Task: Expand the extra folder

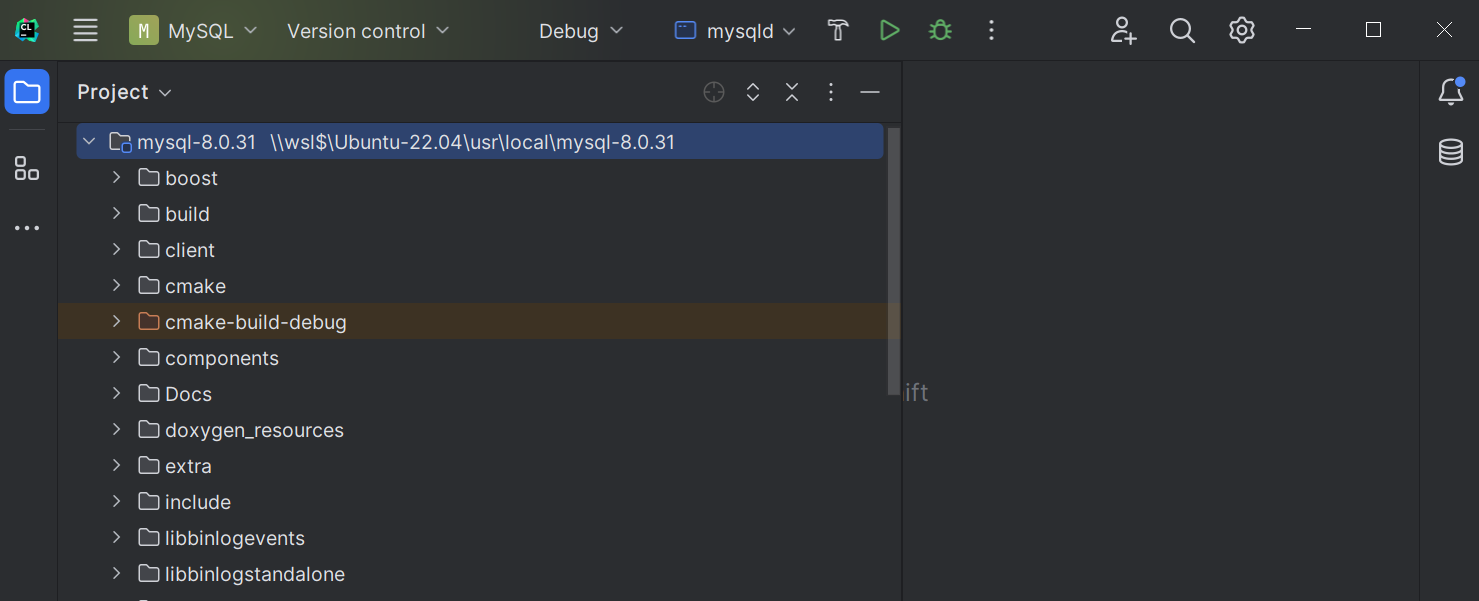Action: pyautogui.click(x=117, y=466)
